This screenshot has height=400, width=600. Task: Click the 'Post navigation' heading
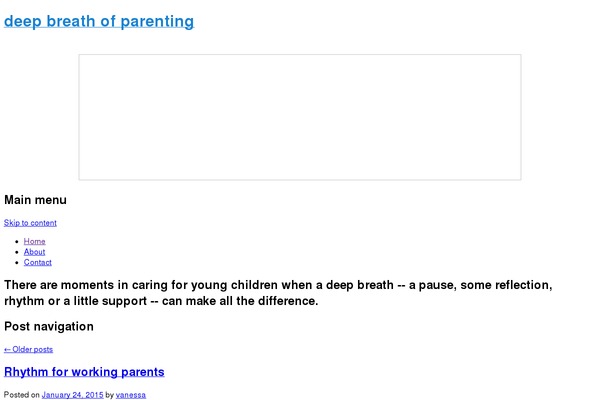(49, 326)
